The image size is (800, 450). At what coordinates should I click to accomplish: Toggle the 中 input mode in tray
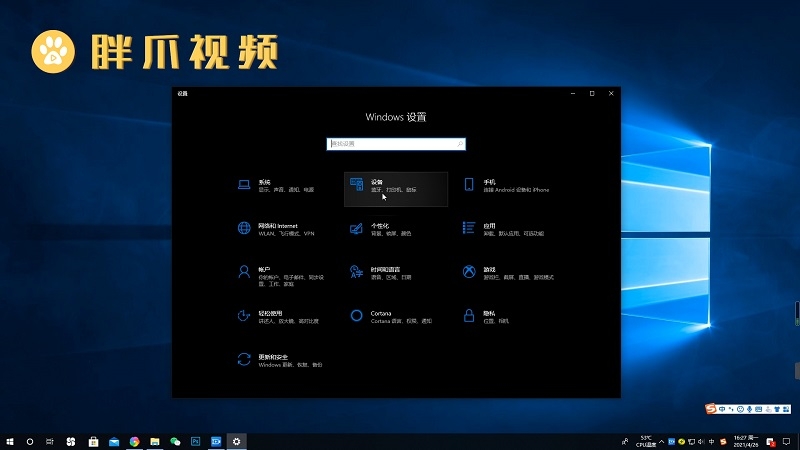pyautogui.click(x=711, y=442)
